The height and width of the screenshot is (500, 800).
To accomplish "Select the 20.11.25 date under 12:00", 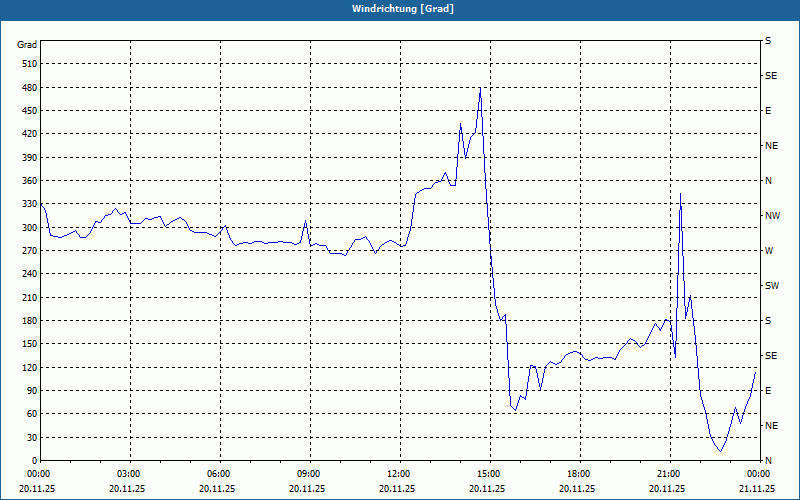I will coord(397,488).
